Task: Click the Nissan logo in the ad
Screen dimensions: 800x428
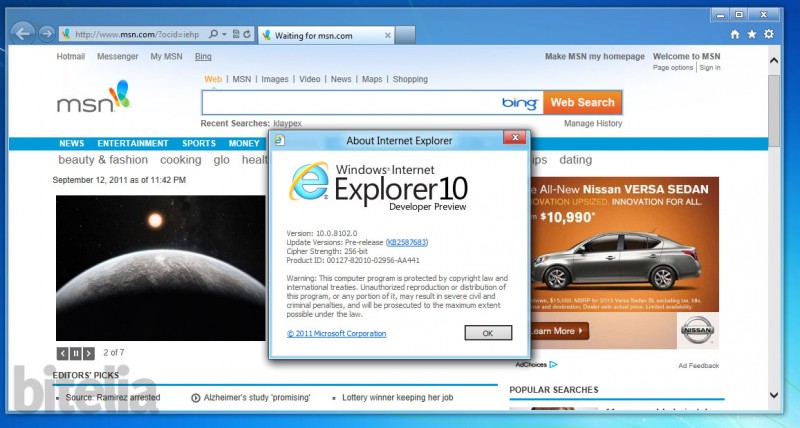Action: point(697,331)
